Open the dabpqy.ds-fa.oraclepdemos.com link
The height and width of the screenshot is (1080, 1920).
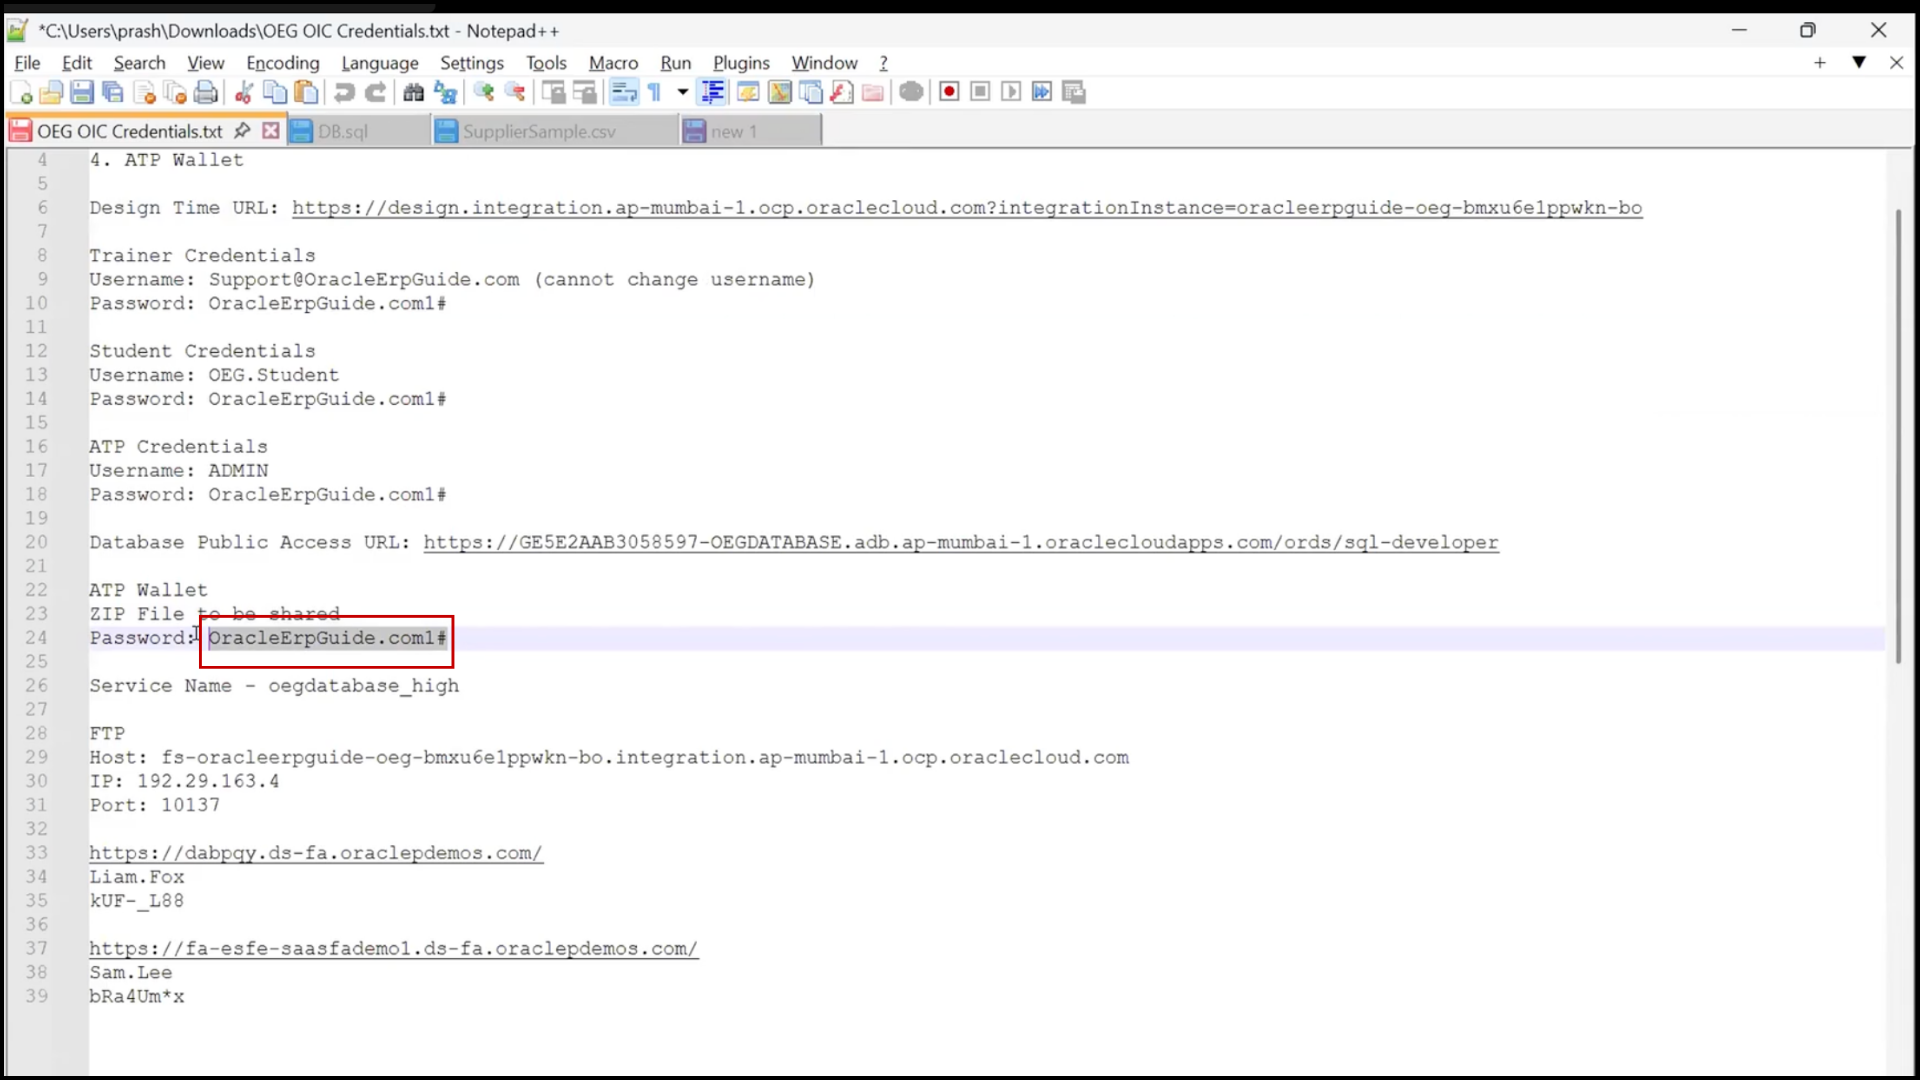[316, 853]
